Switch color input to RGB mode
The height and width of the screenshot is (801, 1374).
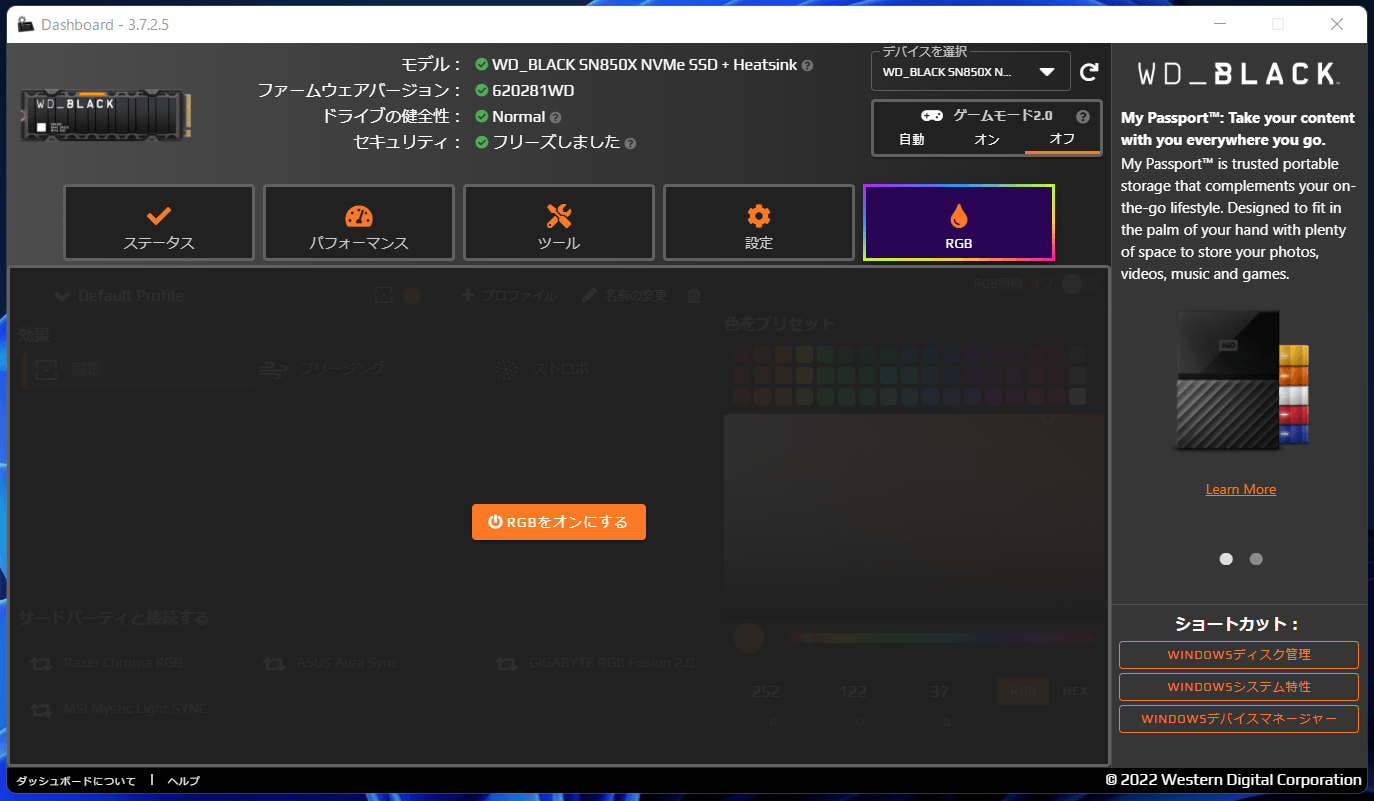[1023, 691]
